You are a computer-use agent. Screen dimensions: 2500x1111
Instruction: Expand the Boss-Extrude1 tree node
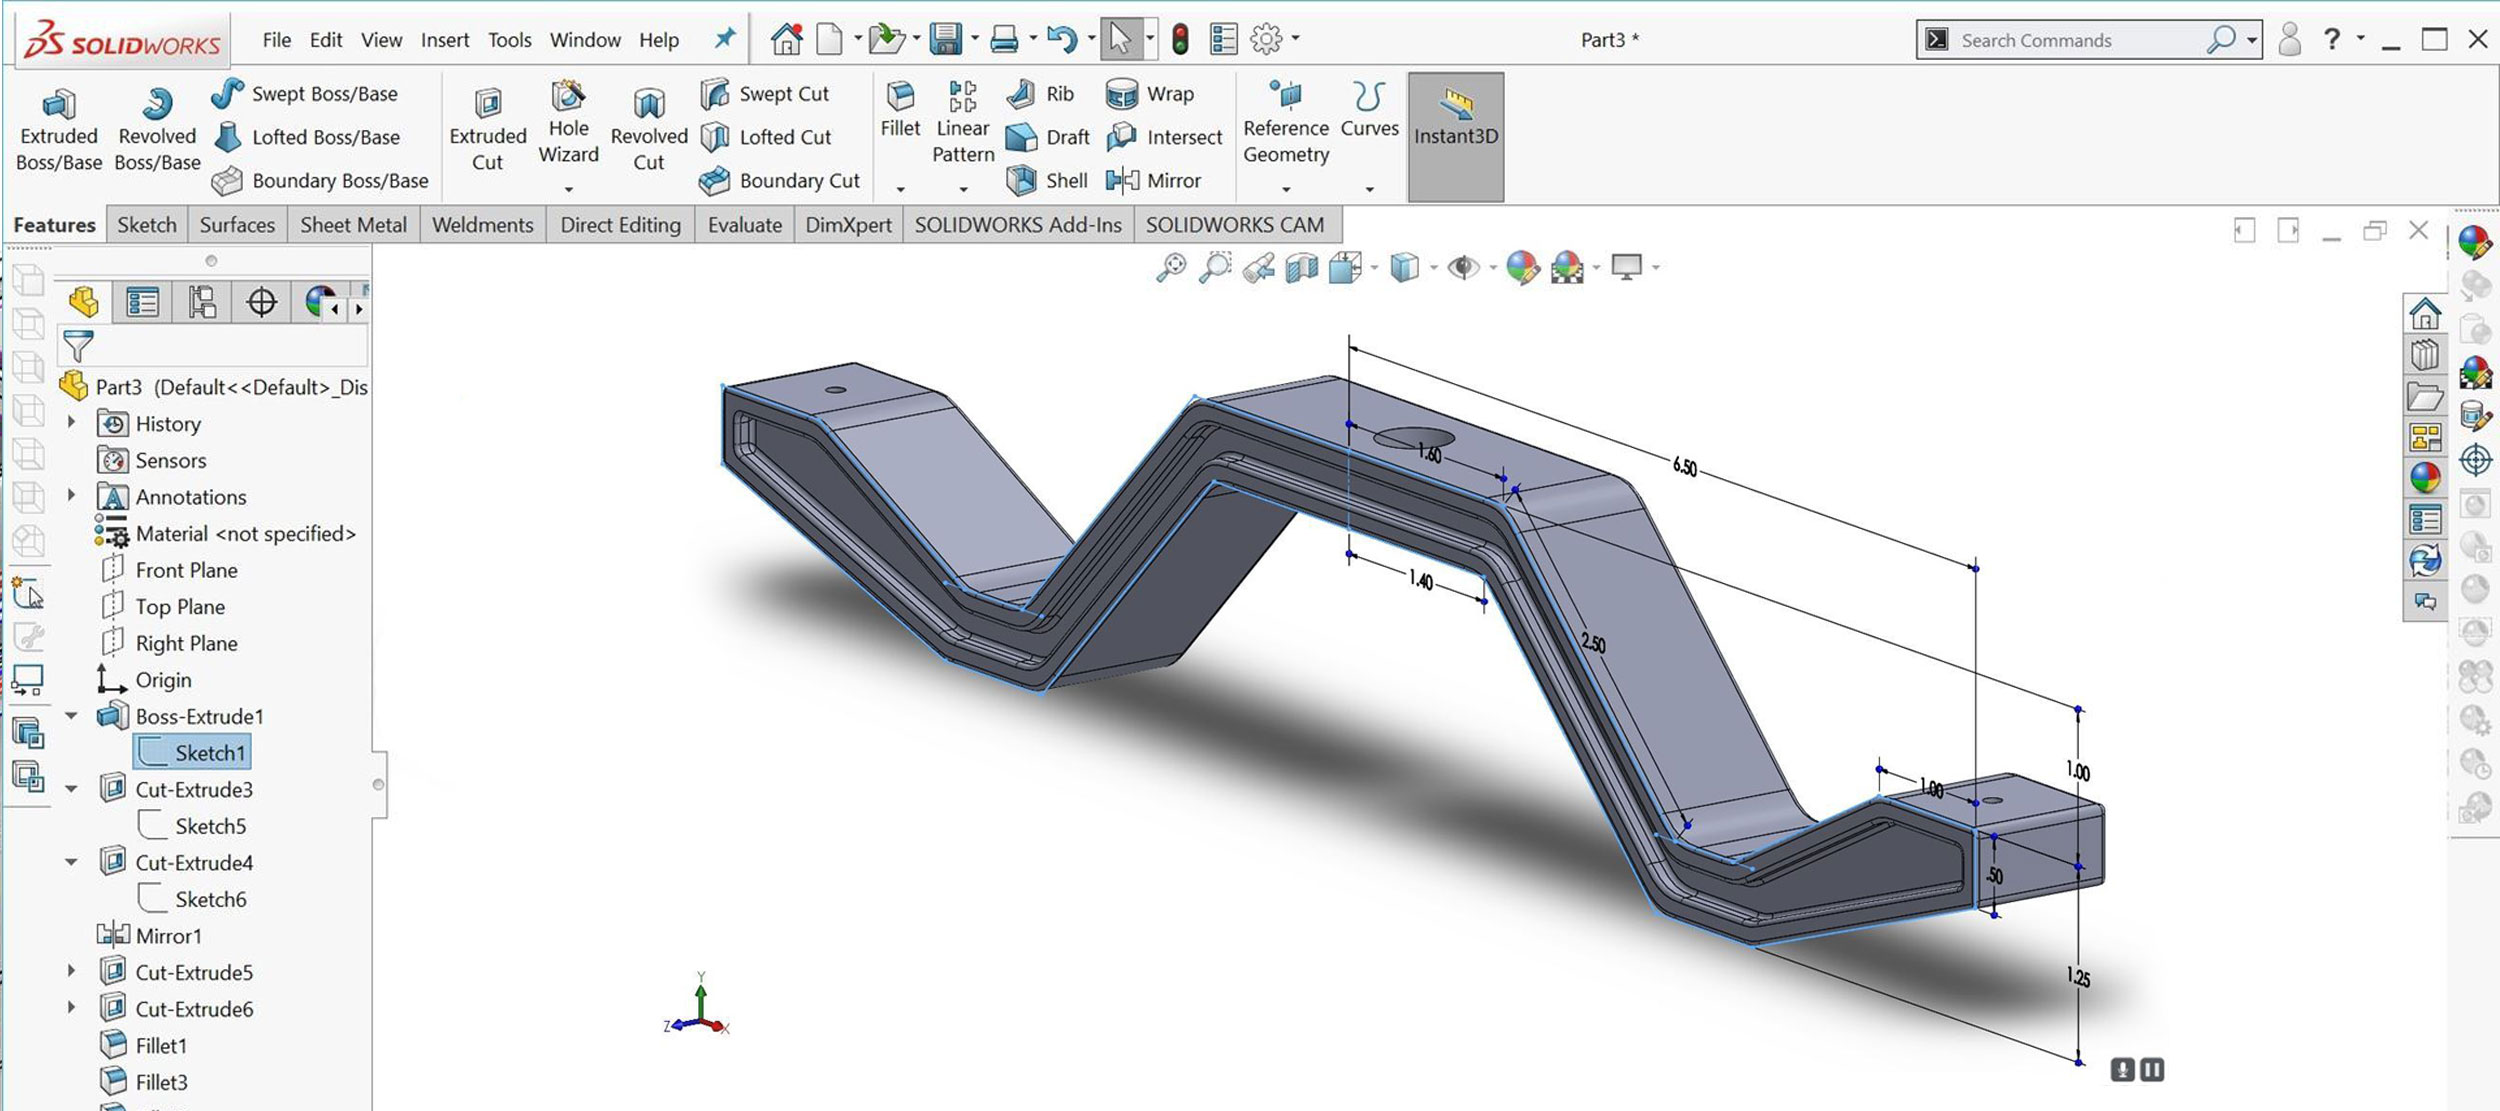[70, 716]
